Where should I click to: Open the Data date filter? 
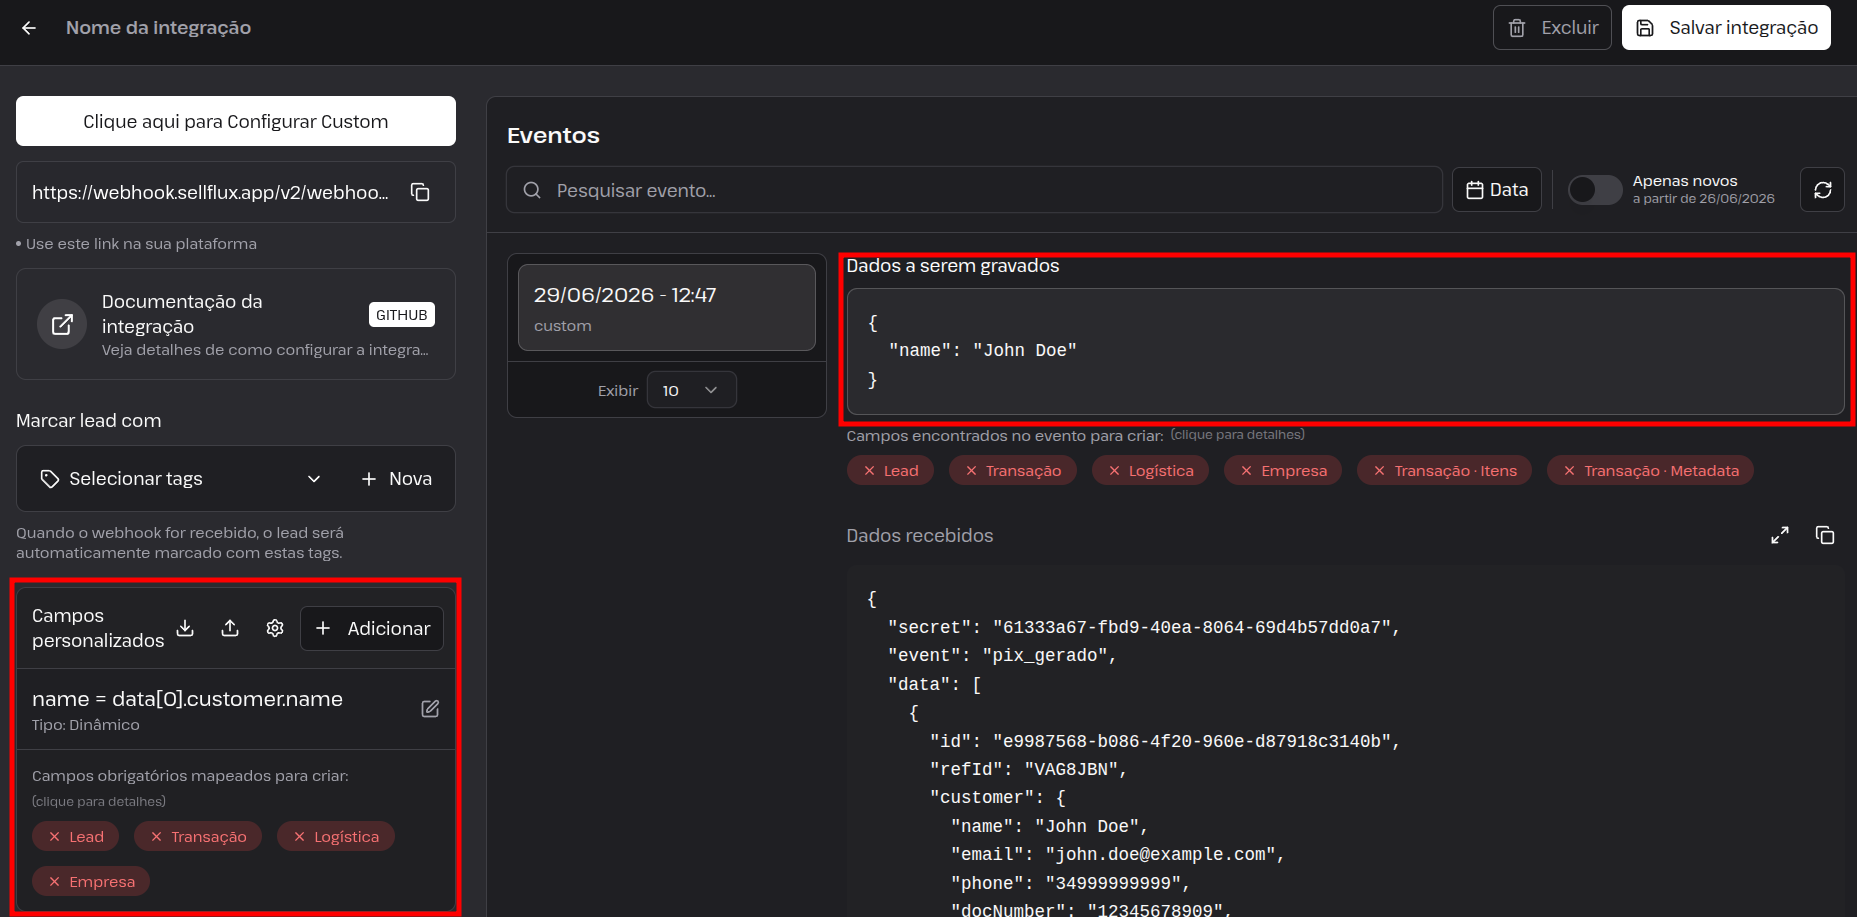1496,190
